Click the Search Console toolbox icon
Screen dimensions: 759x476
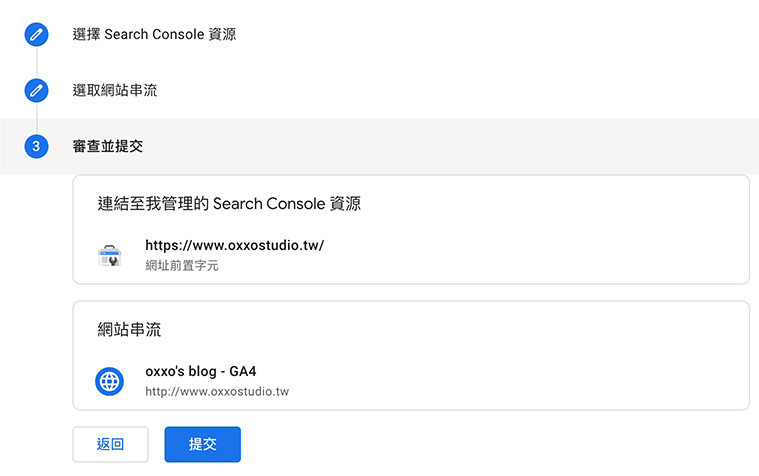tap(110, 256)
